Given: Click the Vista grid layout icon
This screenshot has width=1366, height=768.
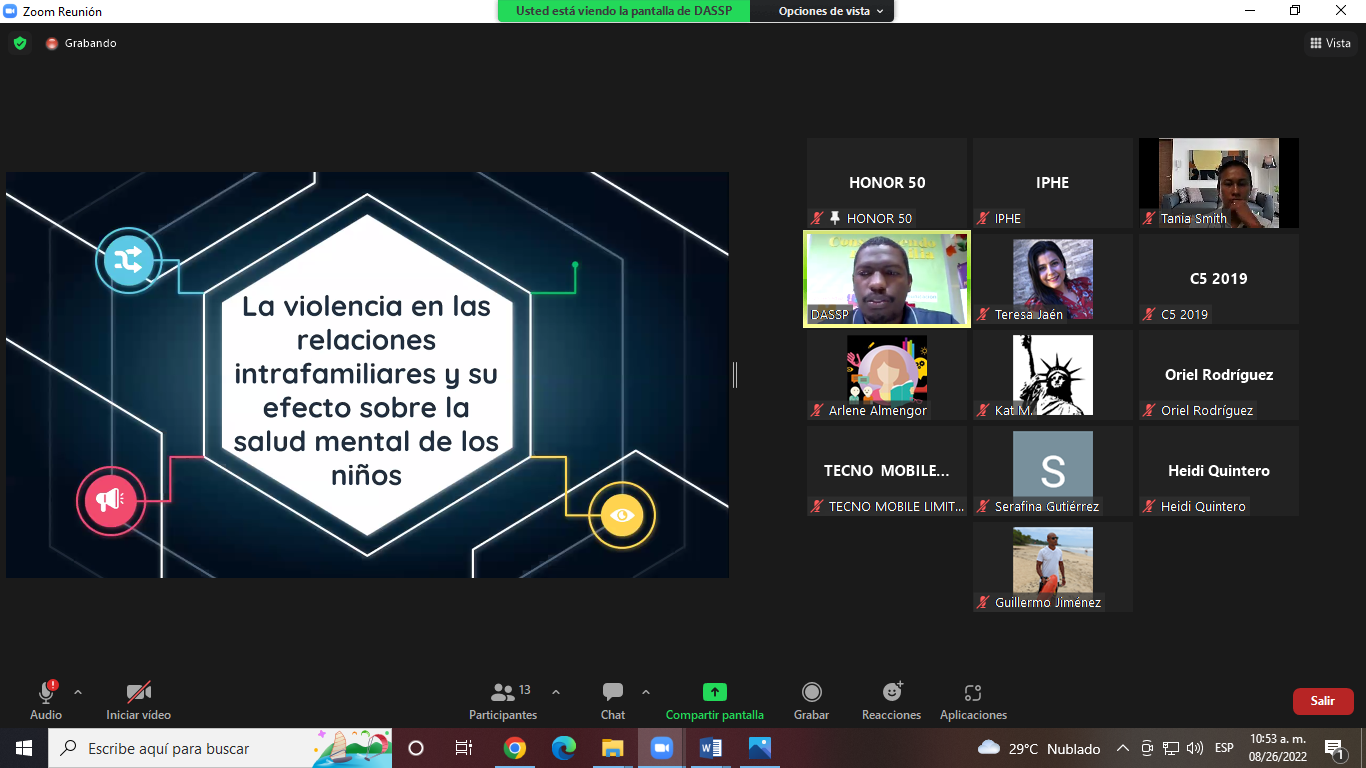Looking at the screenshot, I should 1315,43.
